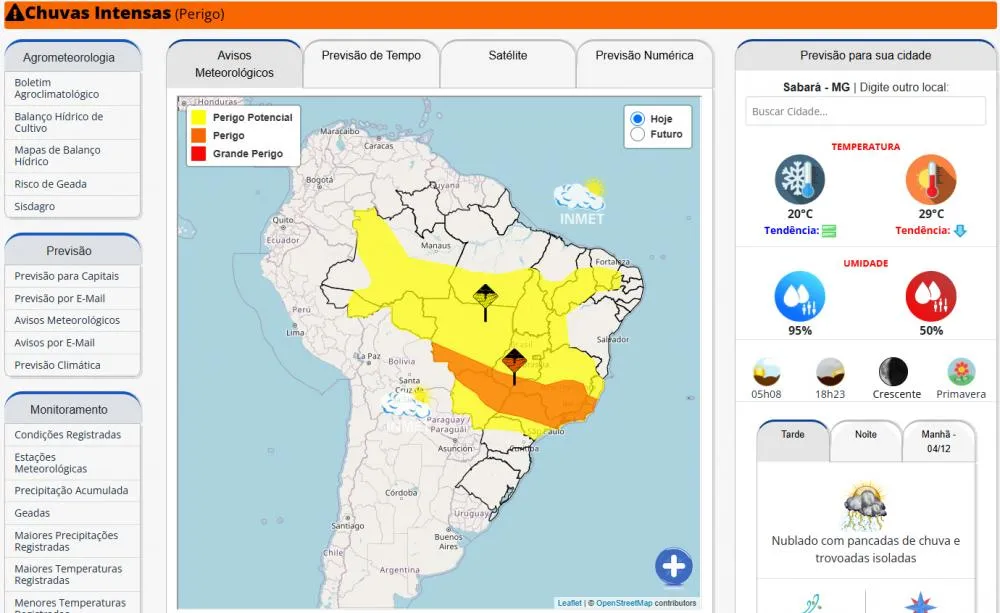Click the Buscar Cidade search field
The image size is (1000, 613).
(865, 111)
